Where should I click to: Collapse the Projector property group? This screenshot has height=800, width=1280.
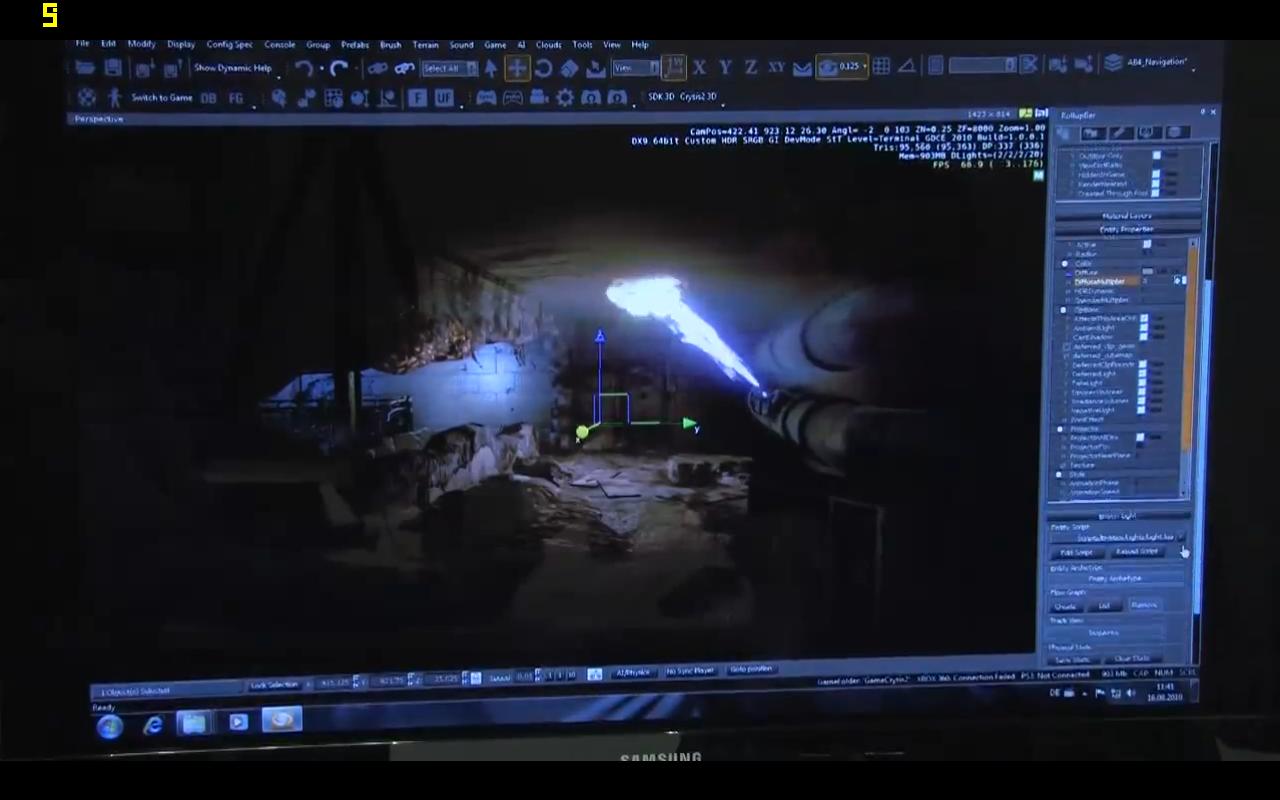click(x=1061, y=429)
